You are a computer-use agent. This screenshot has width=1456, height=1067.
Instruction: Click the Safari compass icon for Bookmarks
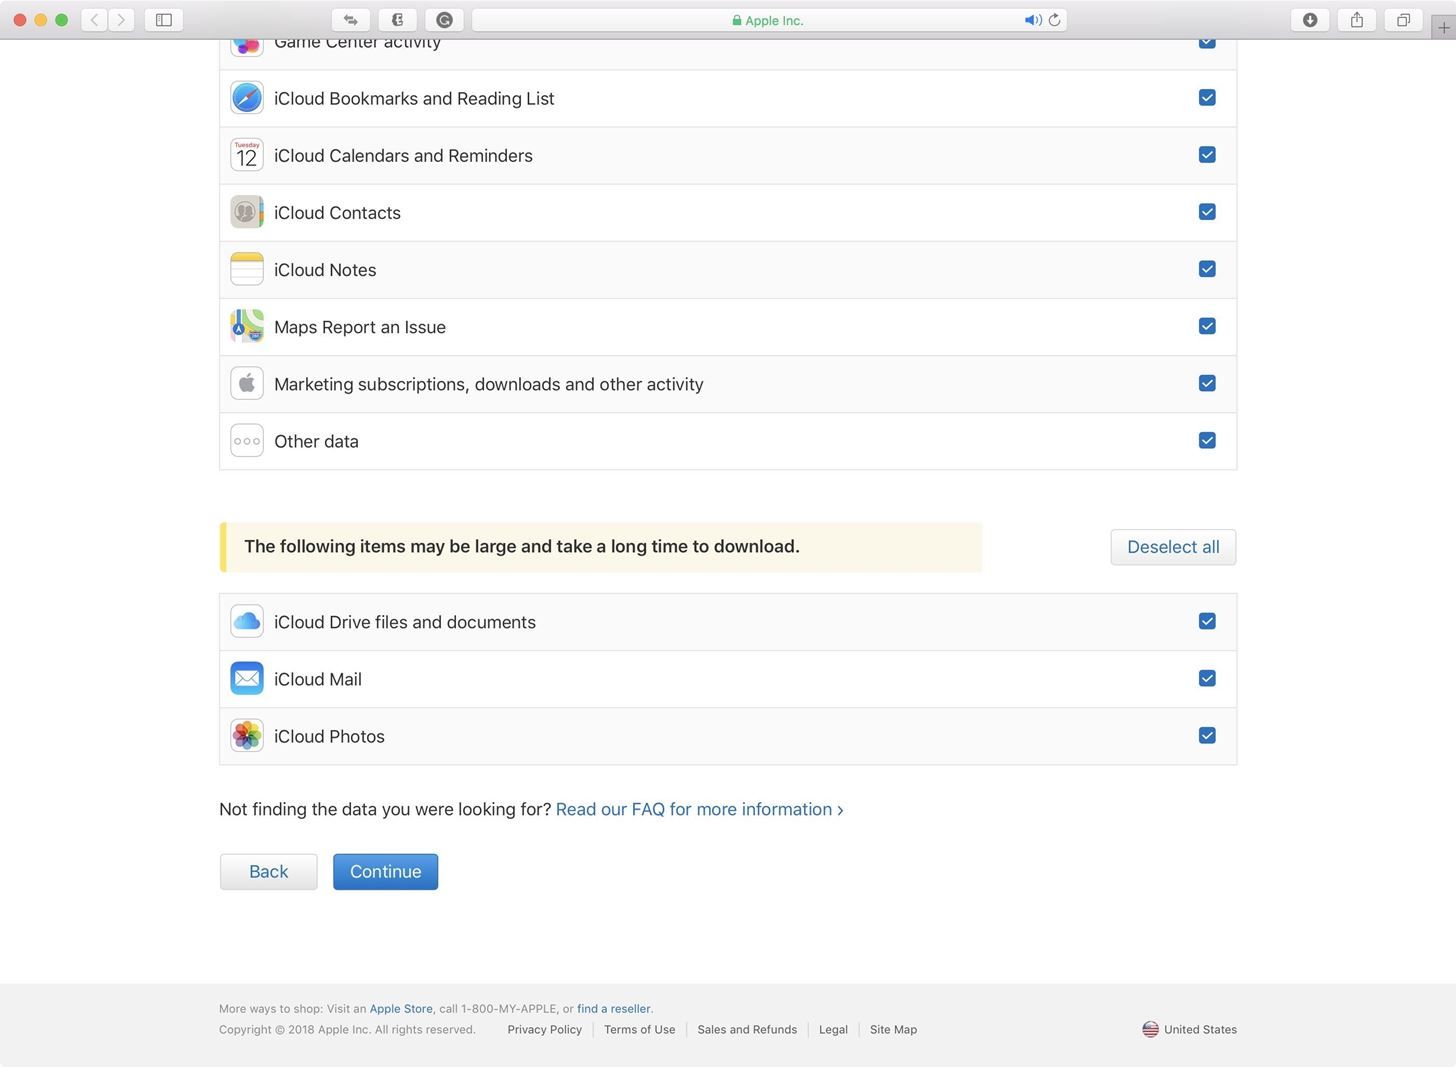click(247, 98)
